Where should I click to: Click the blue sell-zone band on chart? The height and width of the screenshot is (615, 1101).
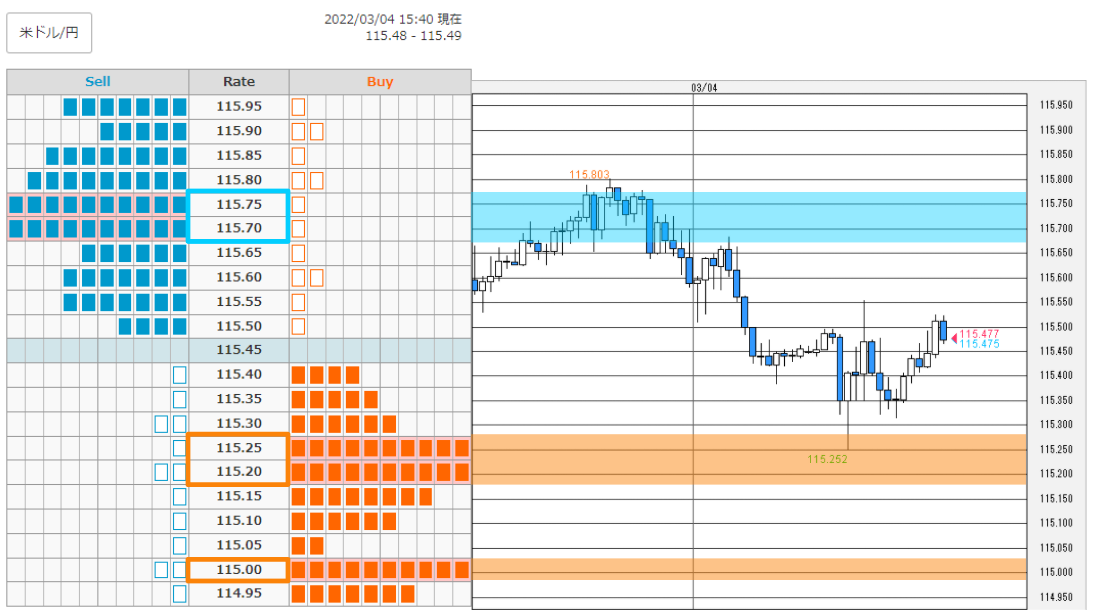coord(749,218)
